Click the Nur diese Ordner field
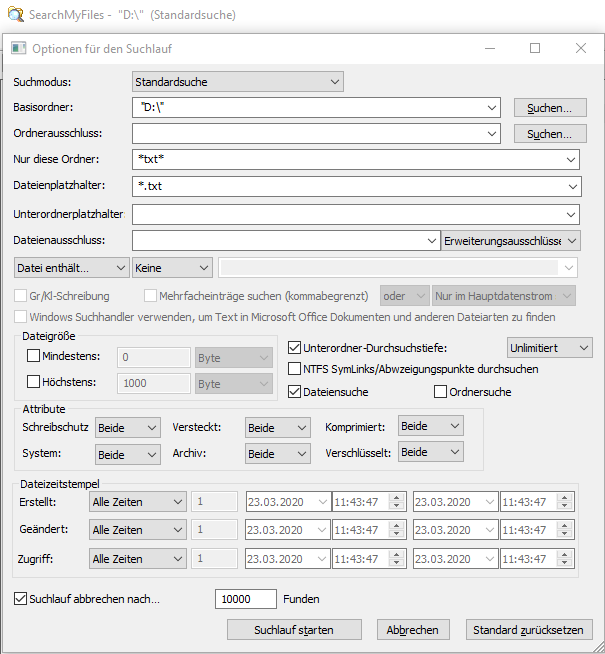This screenshot has height=654, width=605. [356, 159]
